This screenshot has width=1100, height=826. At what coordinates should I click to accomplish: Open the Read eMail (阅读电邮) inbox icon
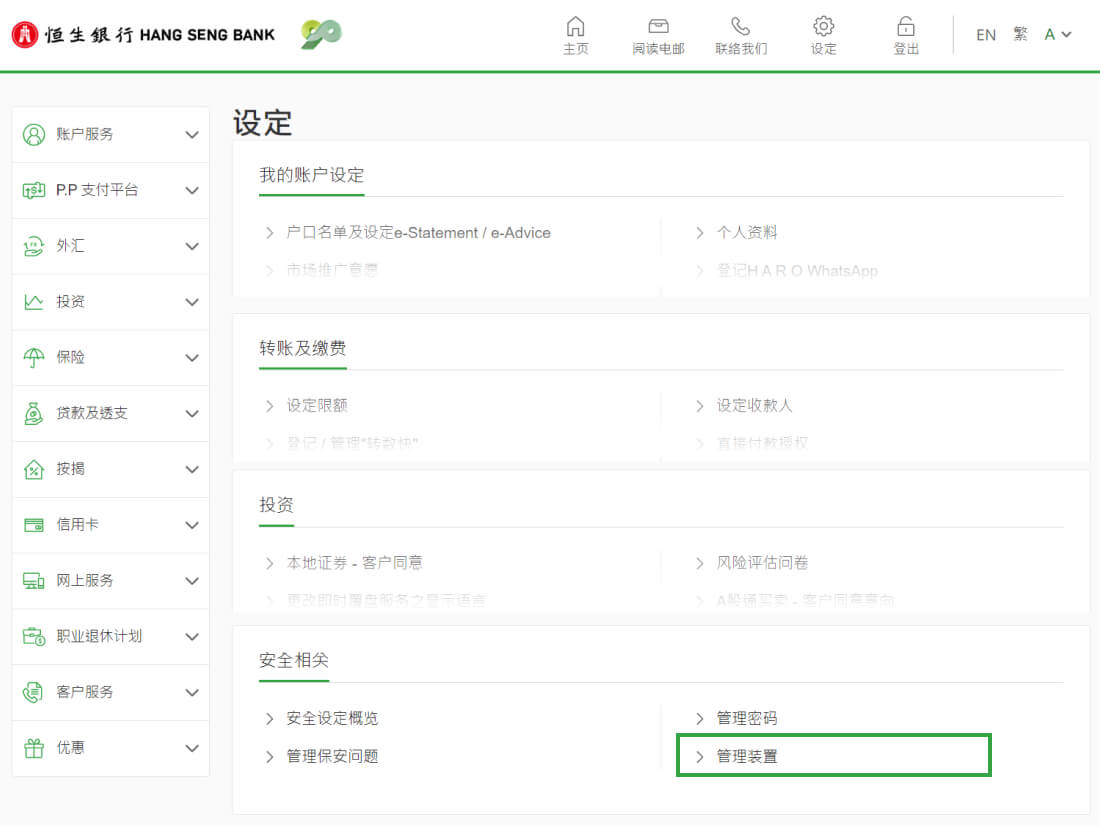point(658,27)
